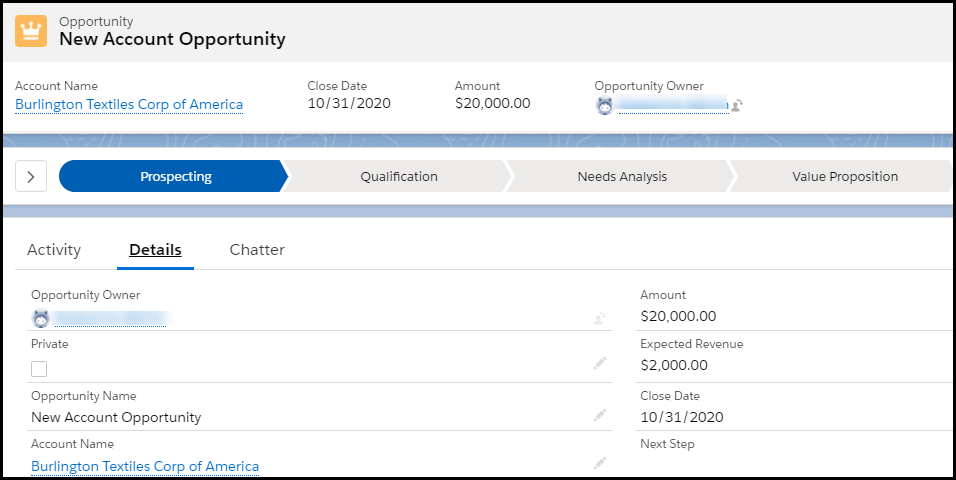
Task: Click change owner icon in header
Action: coord(736,105)
